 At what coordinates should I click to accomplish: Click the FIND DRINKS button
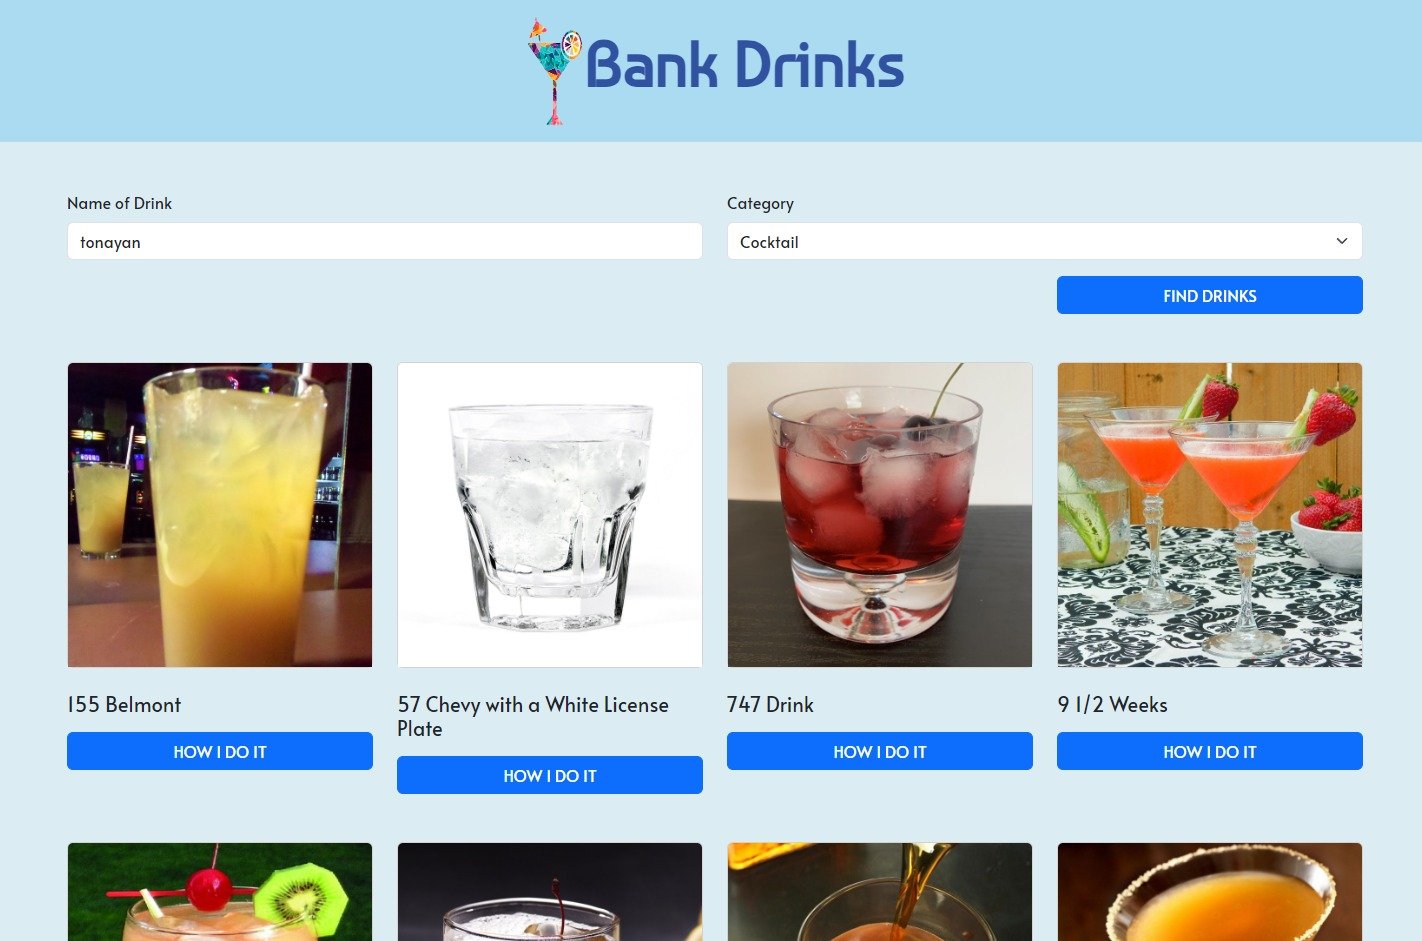click(x=1210, y=295)
